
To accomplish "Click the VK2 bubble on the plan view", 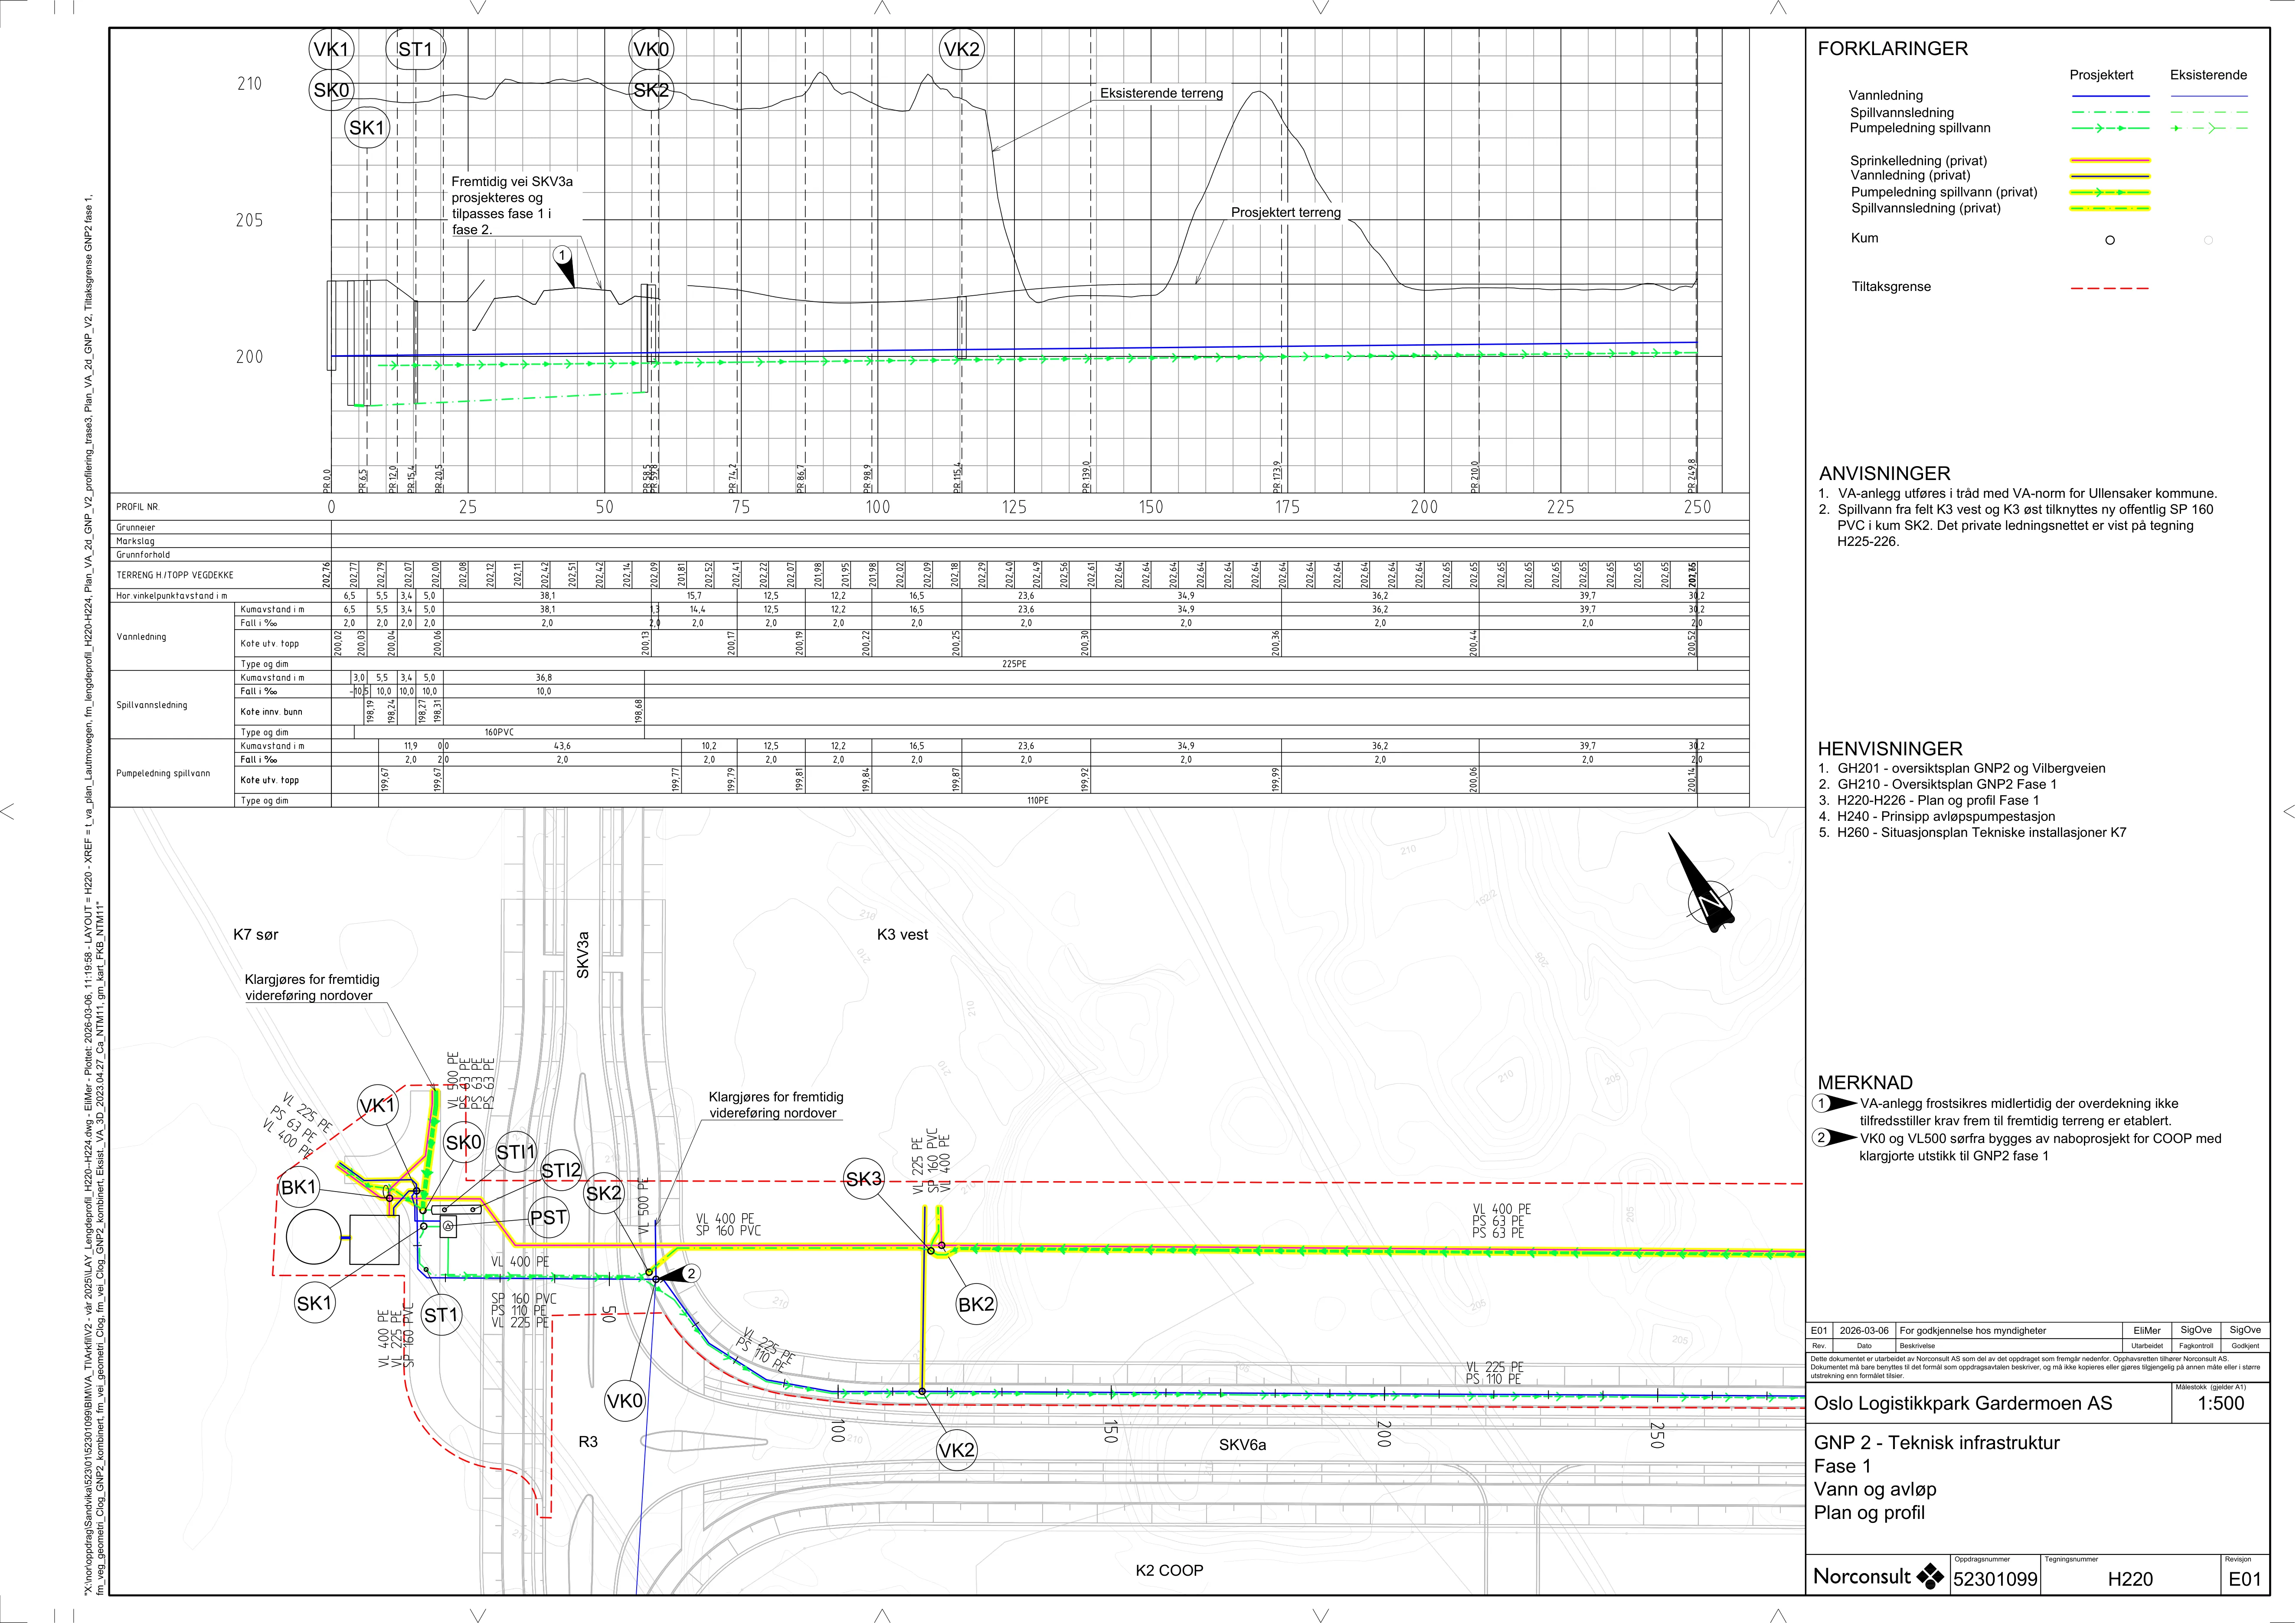I will [x=957, y=1450].
